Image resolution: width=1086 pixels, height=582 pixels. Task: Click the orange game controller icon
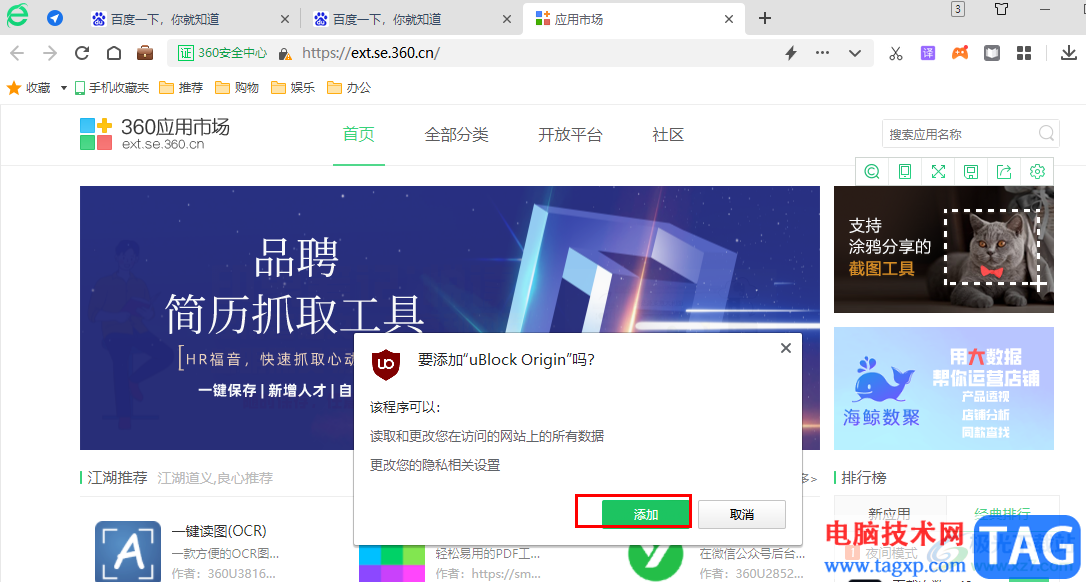960,53
